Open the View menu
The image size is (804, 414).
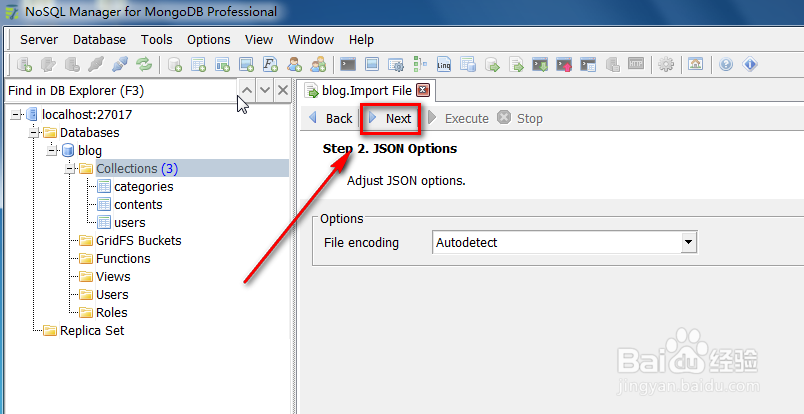(x=259, y=40)
